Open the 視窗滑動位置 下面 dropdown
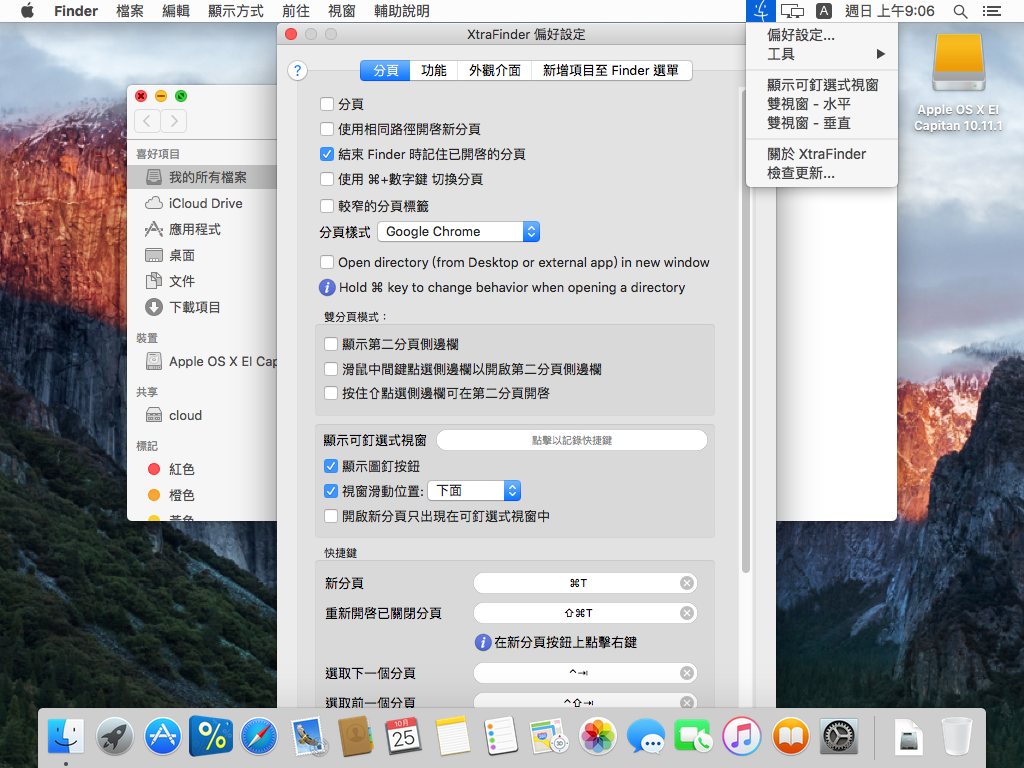Image resolution: width=1024 pixels, height=768 pixels. click(x=474, y=490)
